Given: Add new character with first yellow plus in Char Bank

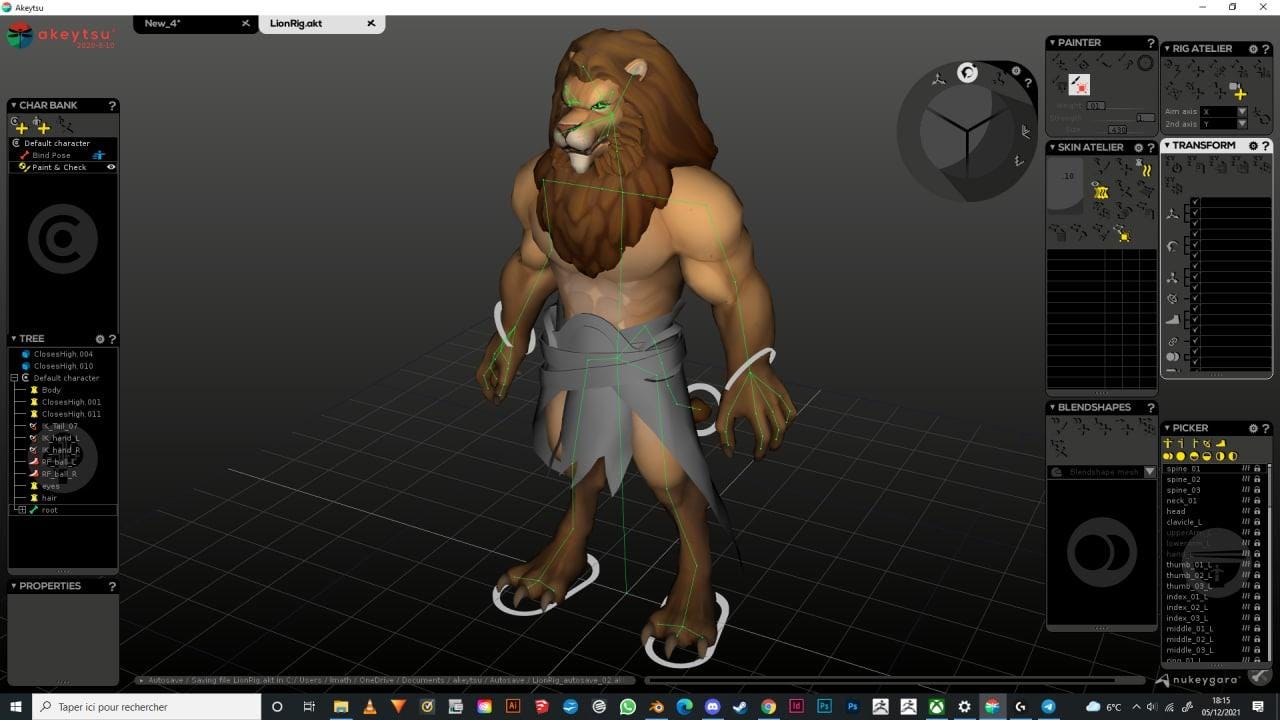Looking at the screenshot, I should click(x=21, y=127).
